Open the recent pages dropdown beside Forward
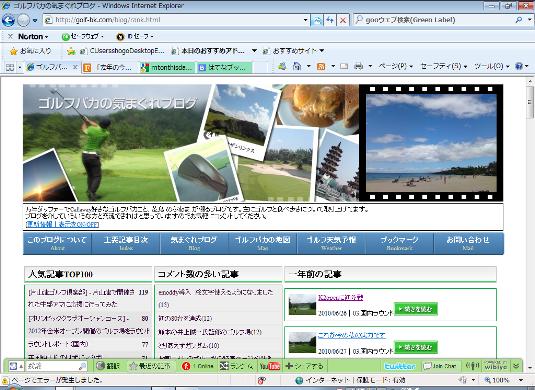535x390 pixels. pyautogui.click(x=35, y=20)
